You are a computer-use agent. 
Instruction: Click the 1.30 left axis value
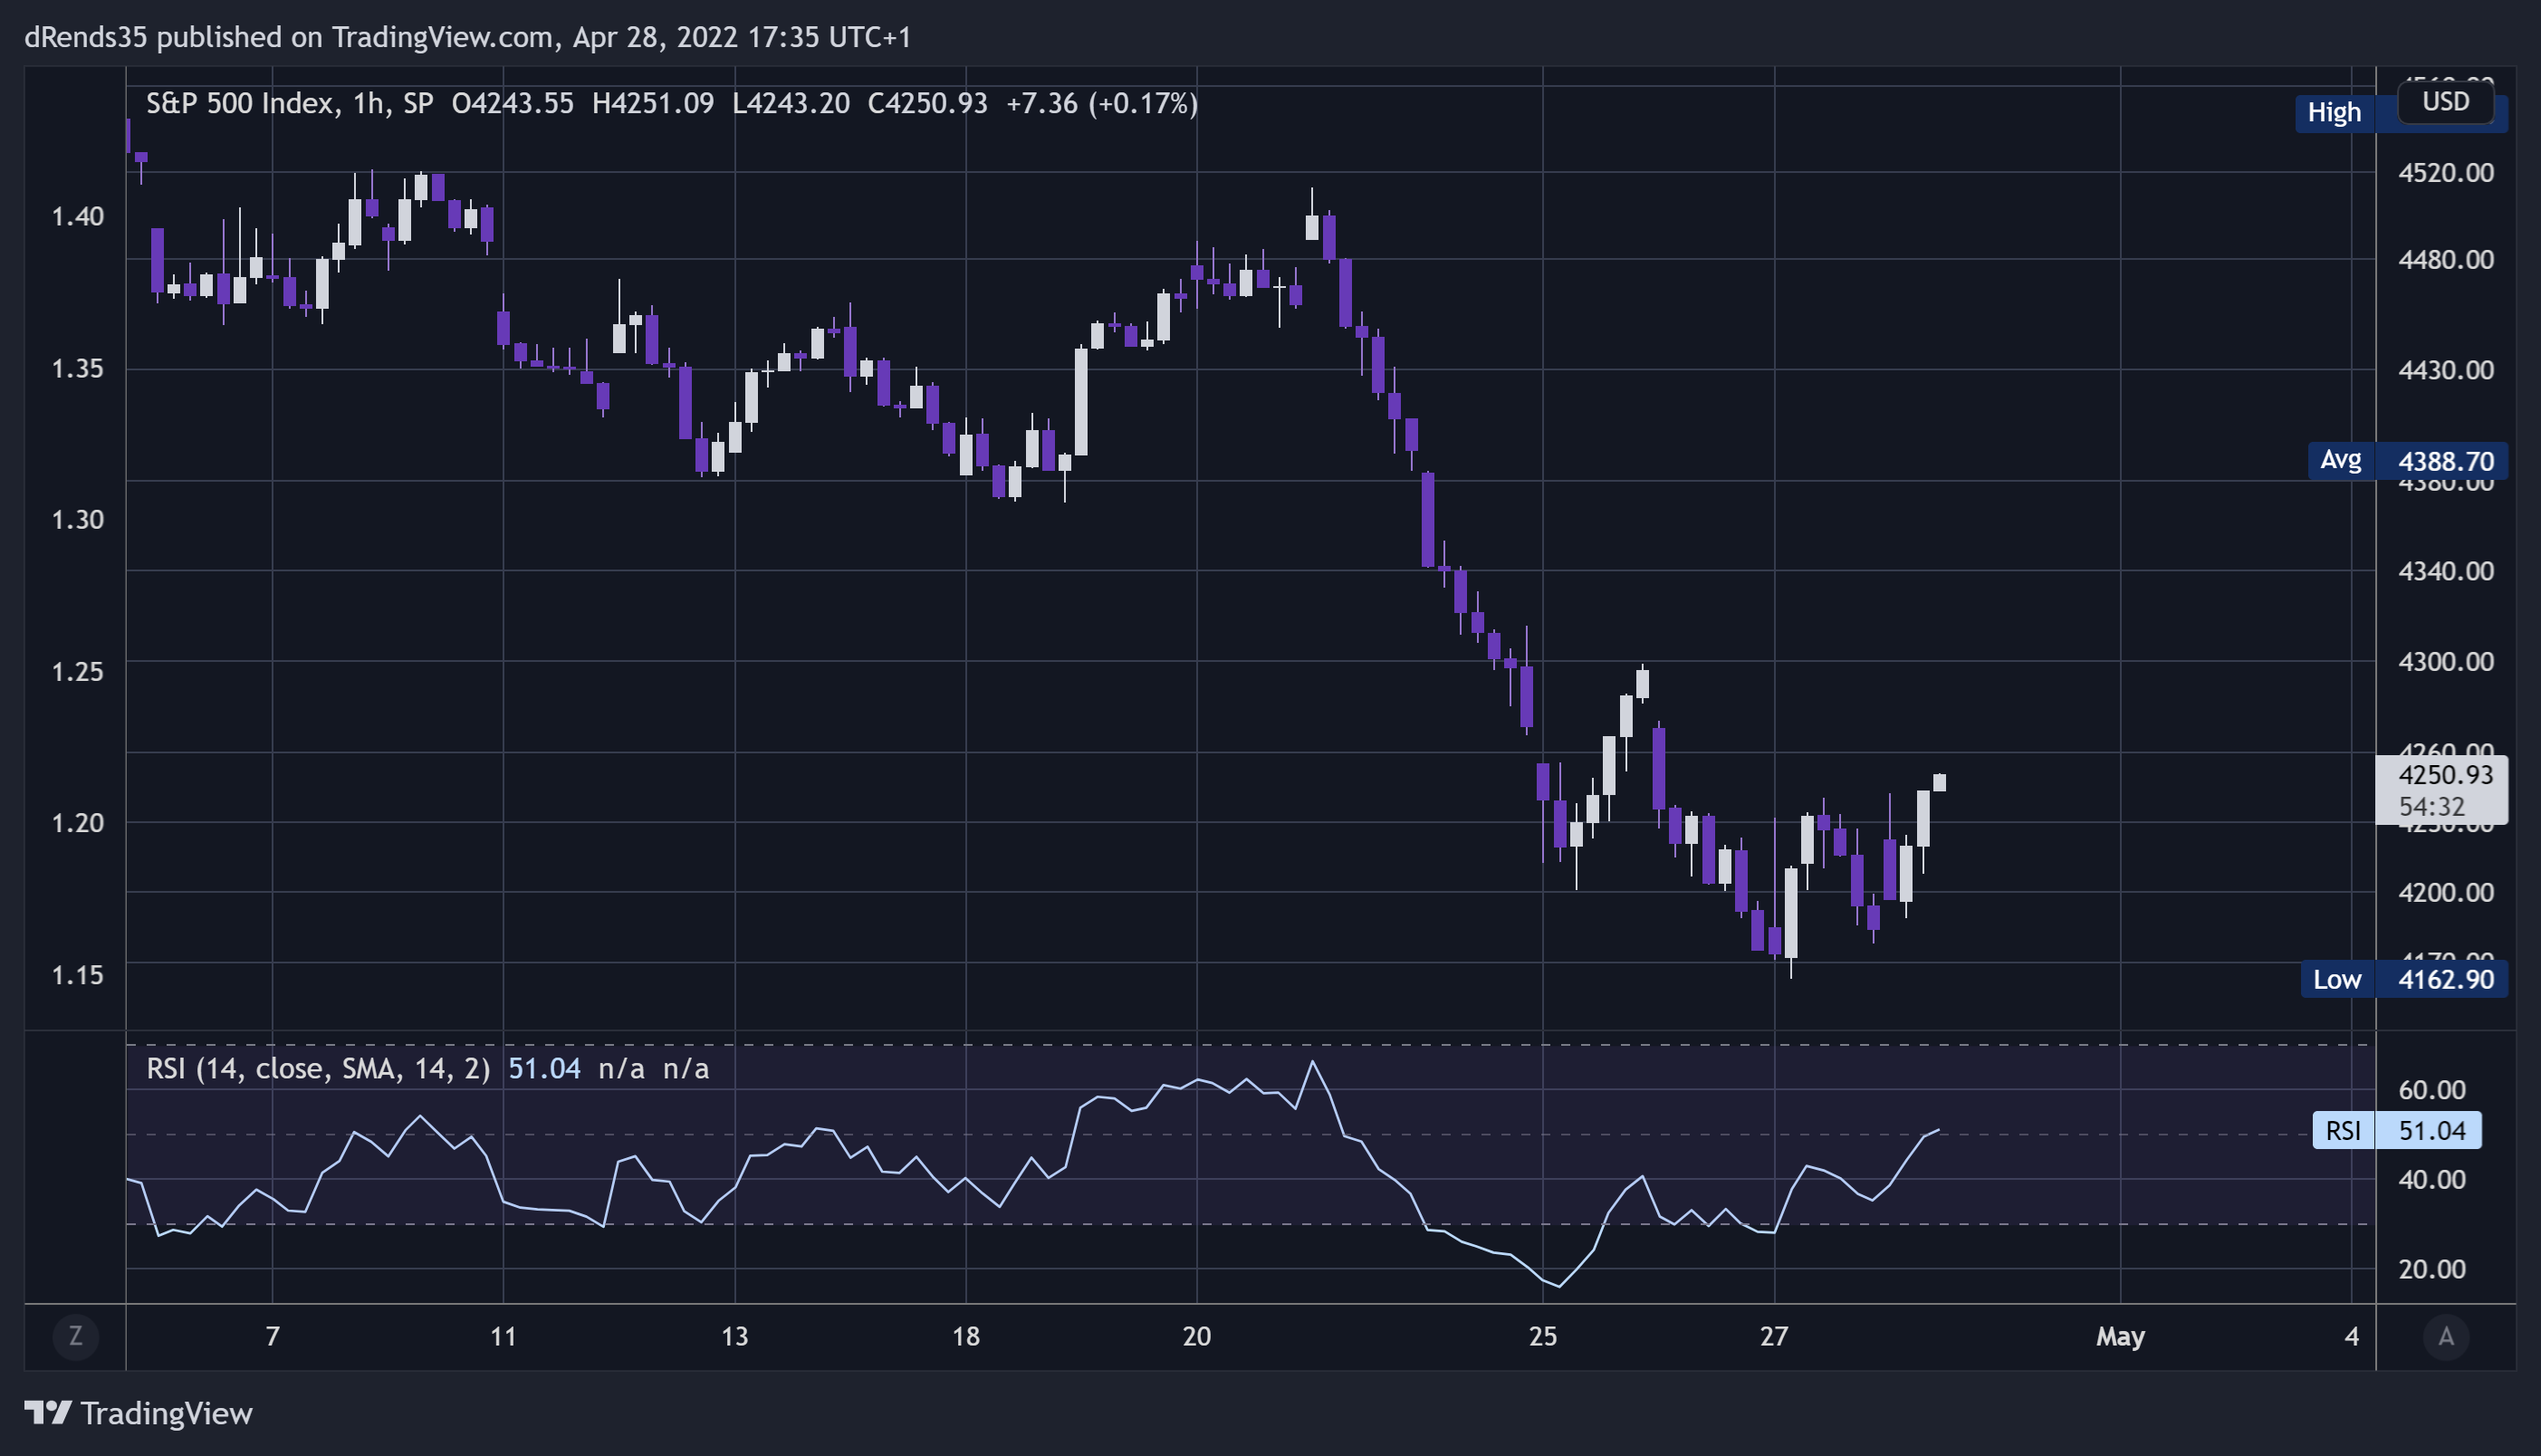pyautogui.click(x=78, y=519)
